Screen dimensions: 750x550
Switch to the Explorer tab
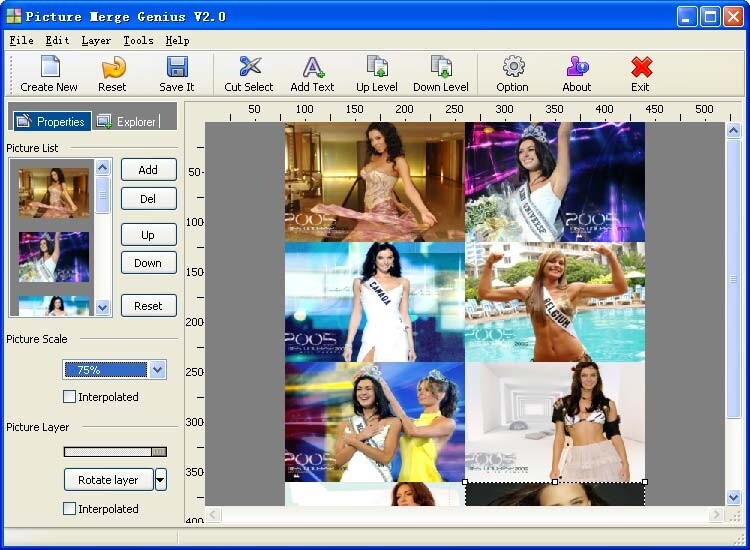point(127,121)
